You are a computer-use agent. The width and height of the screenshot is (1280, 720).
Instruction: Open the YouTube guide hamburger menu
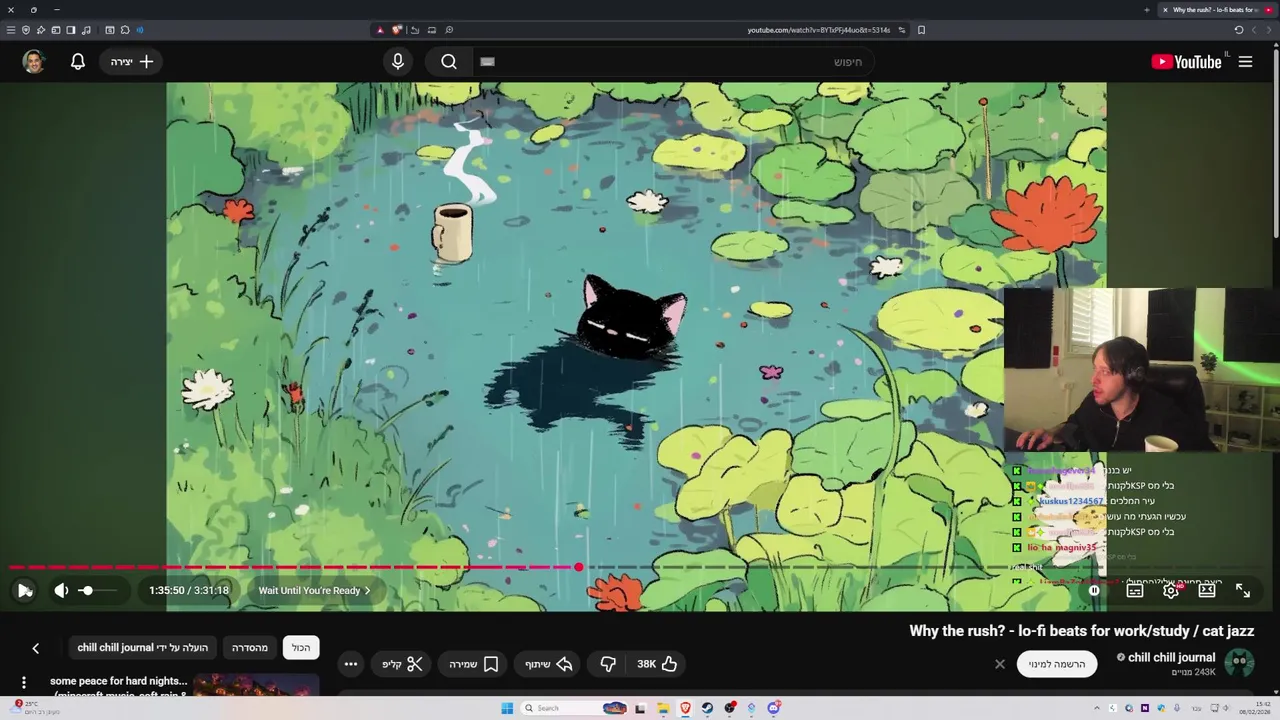click(1246, 62)
